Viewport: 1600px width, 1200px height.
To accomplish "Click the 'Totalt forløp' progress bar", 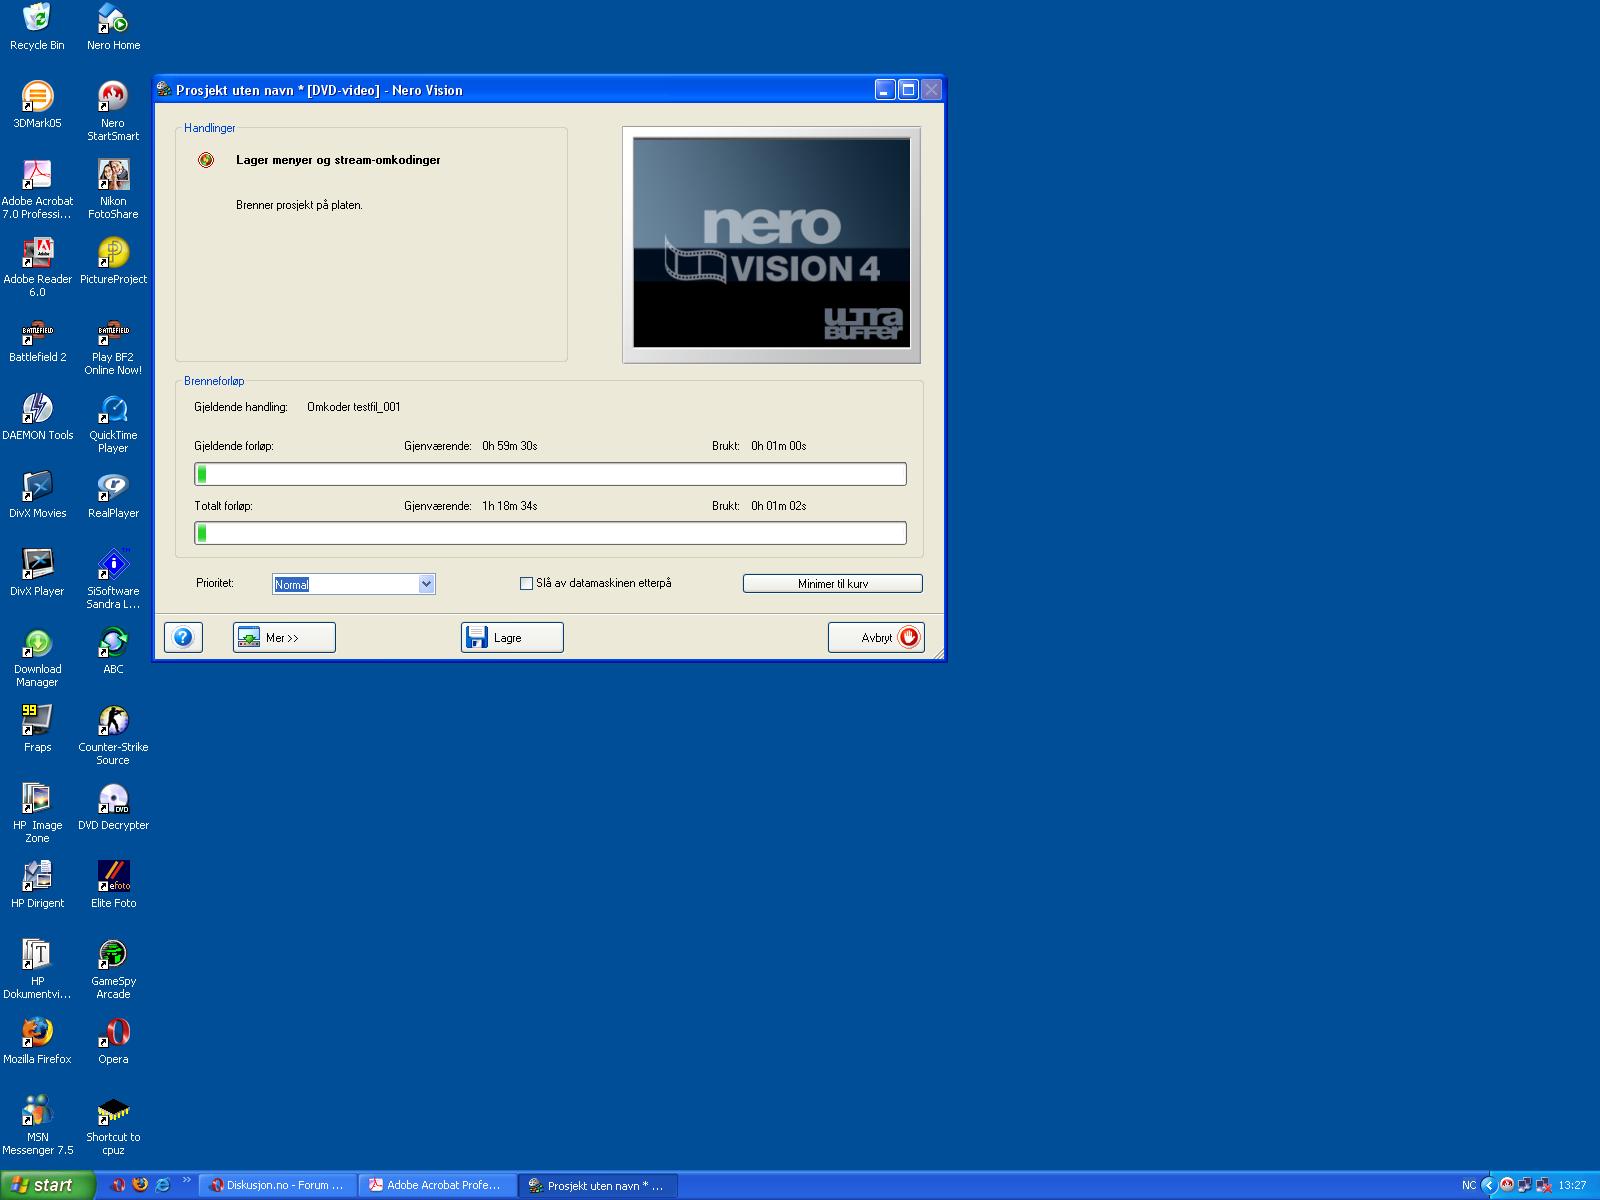I will point(550,533).
